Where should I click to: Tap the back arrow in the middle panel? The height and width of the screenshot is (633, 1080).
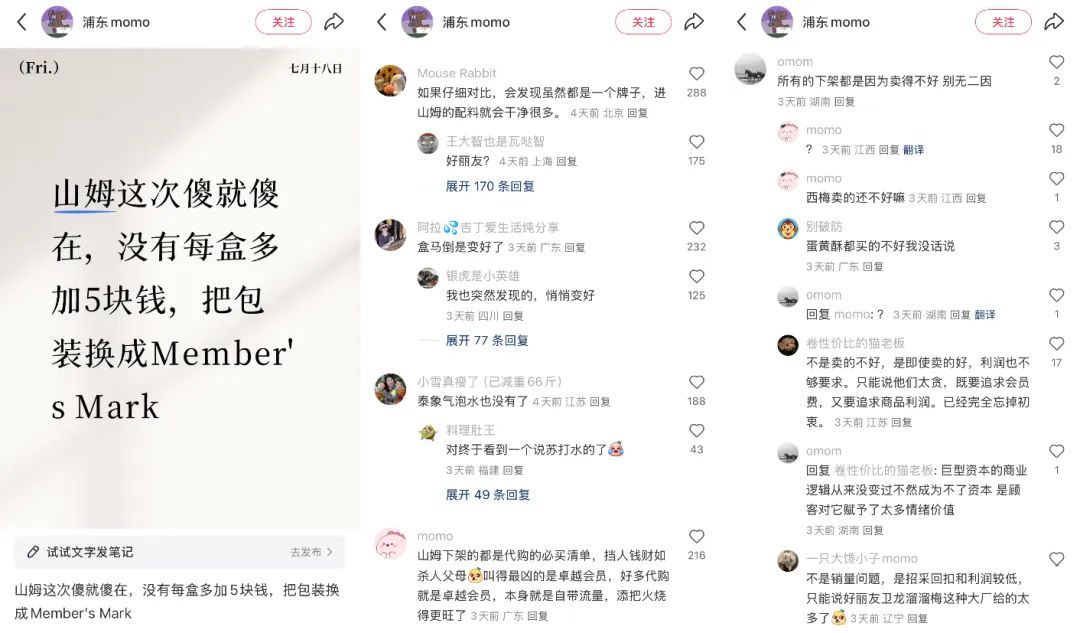tap(382, 22)
